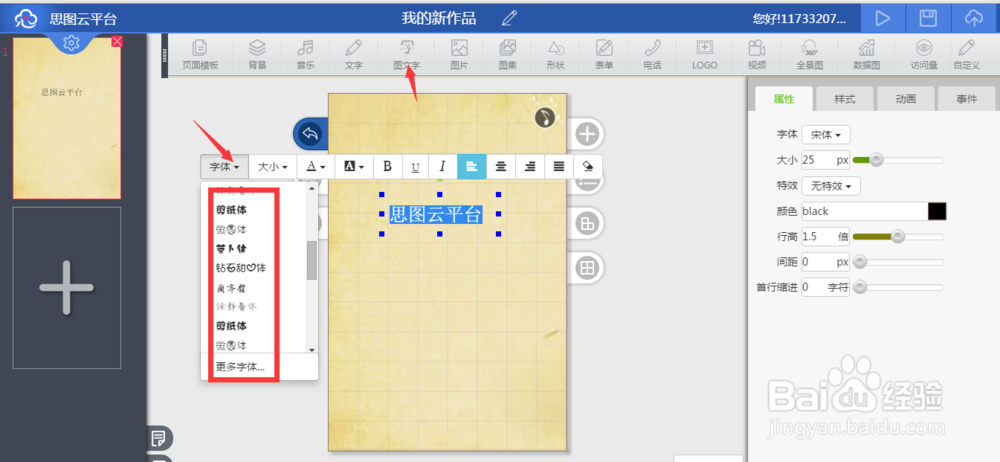Choose the 萝卜体 font
This screenshot has width=1000, height=462.
pos(231,248)
